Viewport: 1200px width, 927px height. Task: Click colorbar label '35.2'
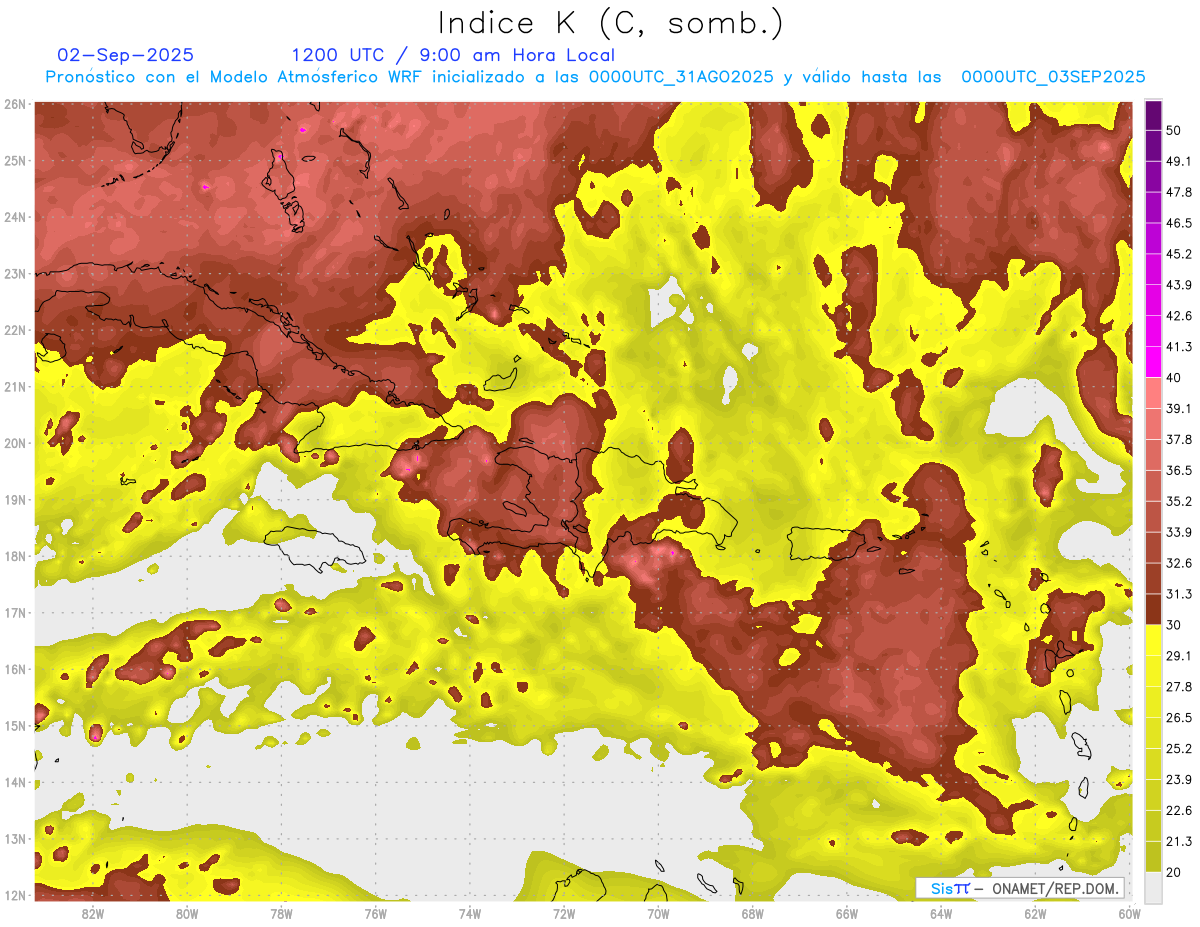tap(1179, 501)
